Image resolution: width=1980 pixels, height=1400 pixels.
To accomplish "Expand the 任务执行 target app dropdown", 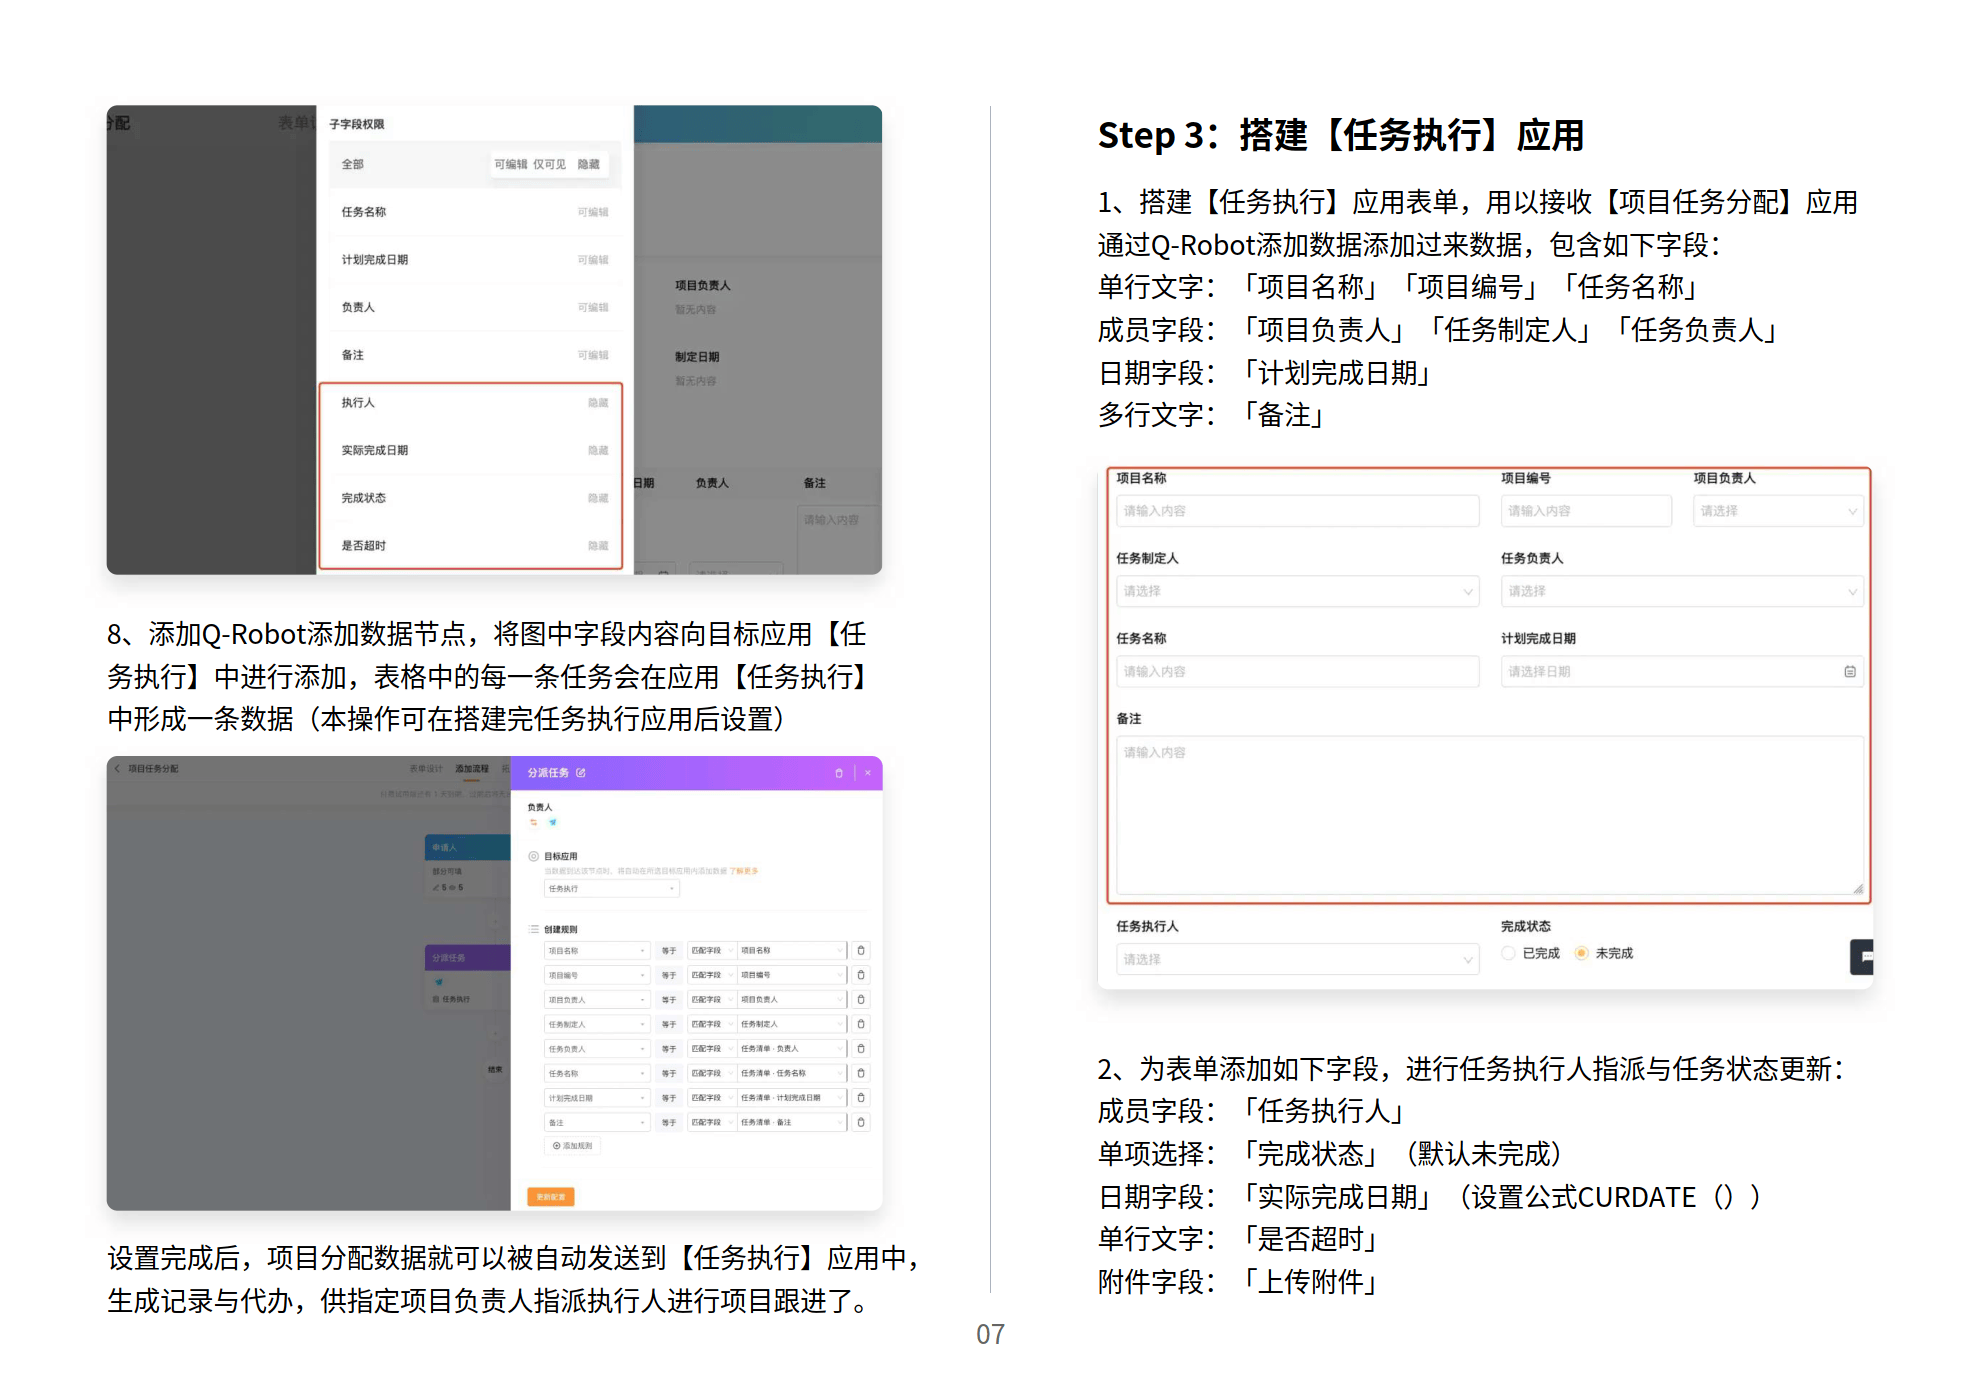I will (611, 889).
